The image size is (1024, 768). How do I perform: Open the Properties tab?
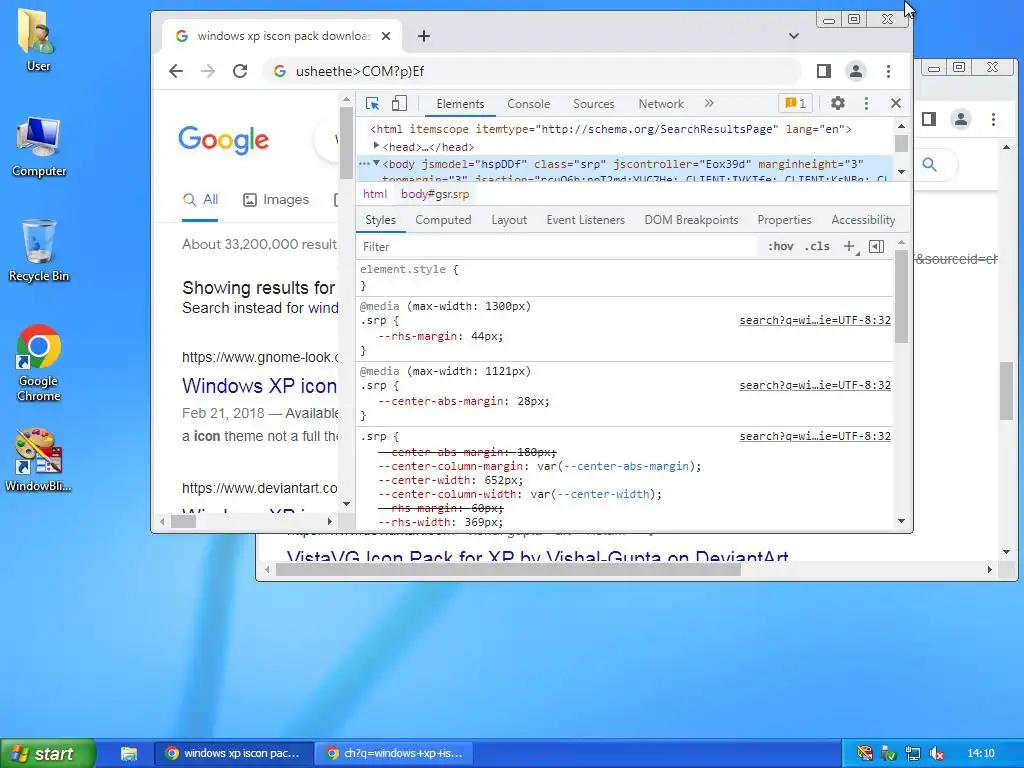pyautogui.click(x=784, y=220)
